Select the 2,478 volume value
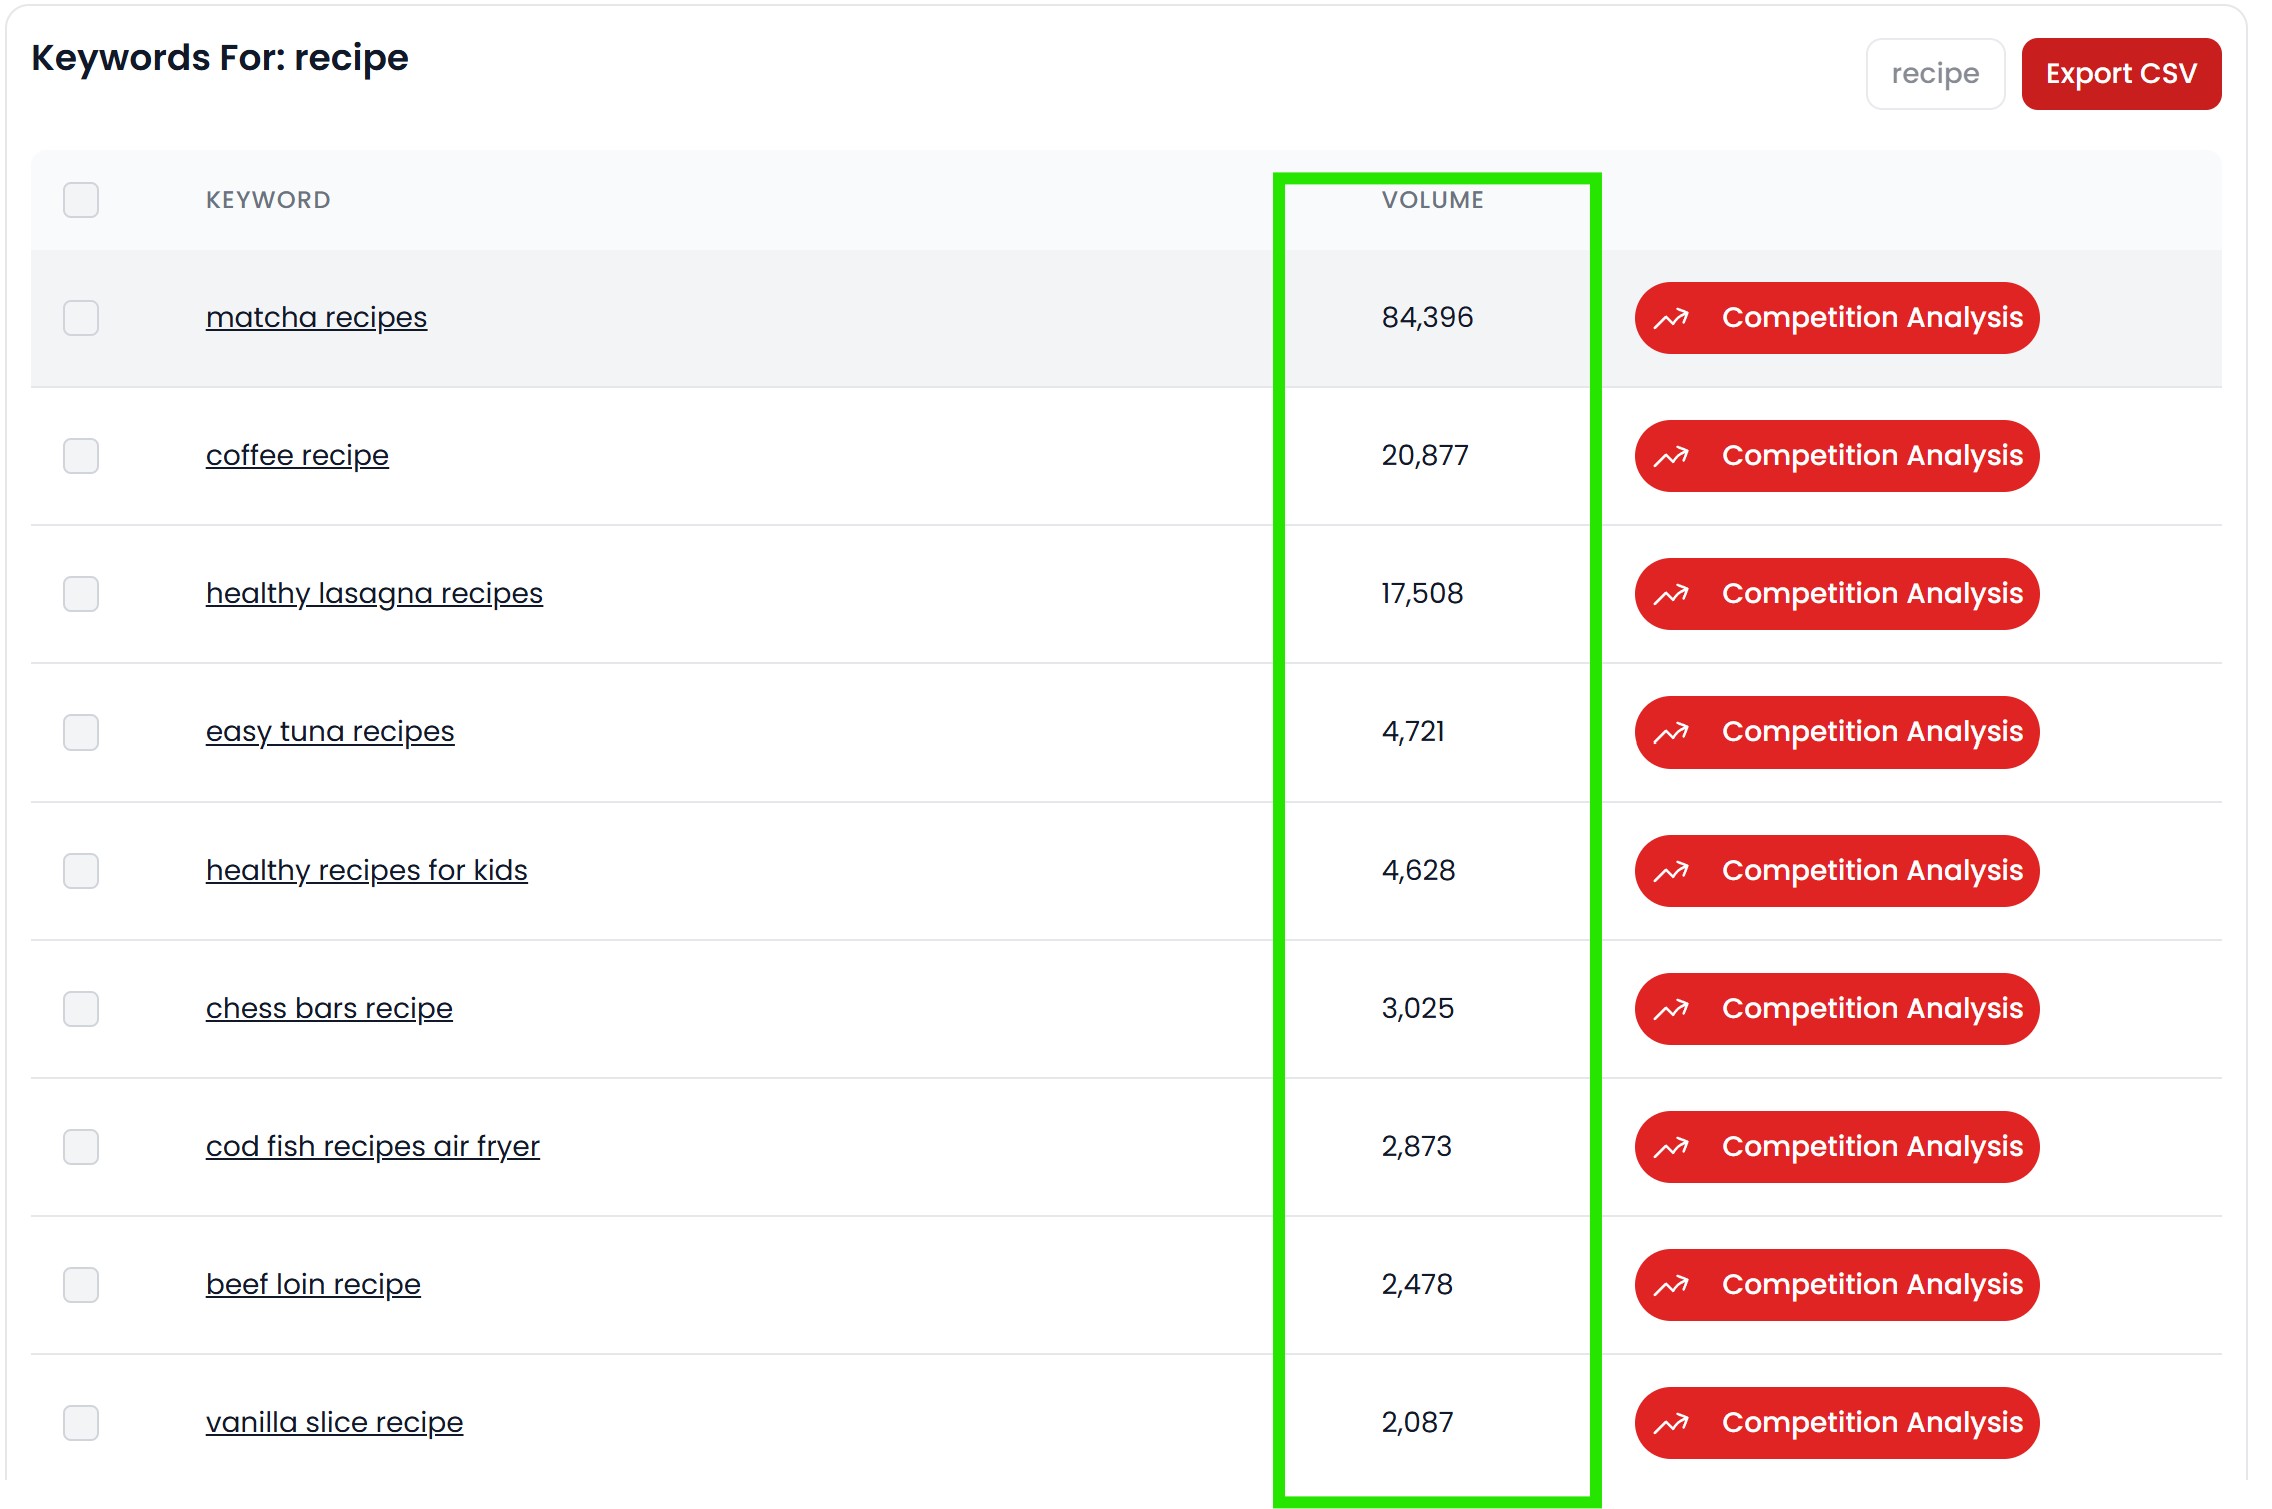The image size is (2272, 1509). [1417, 1285]
